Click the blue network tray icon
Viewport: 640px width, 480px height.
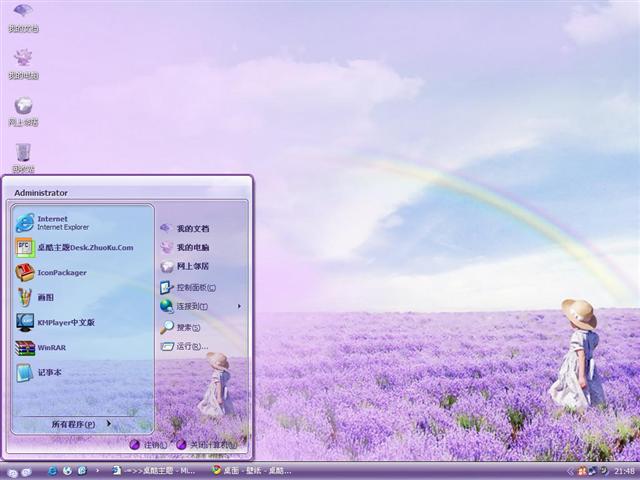592,471
